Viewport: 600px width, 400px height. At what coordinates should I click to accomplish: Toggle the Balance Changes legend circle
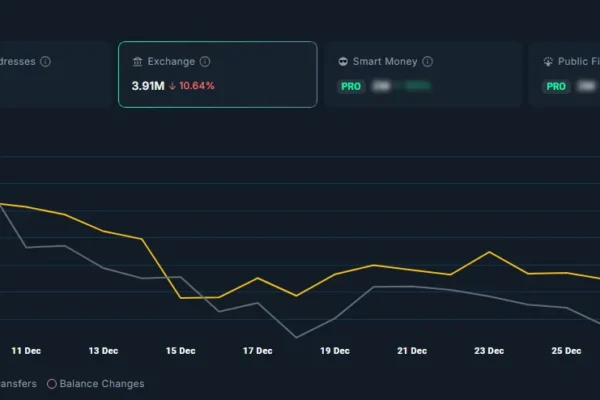(x=51, y=384)
